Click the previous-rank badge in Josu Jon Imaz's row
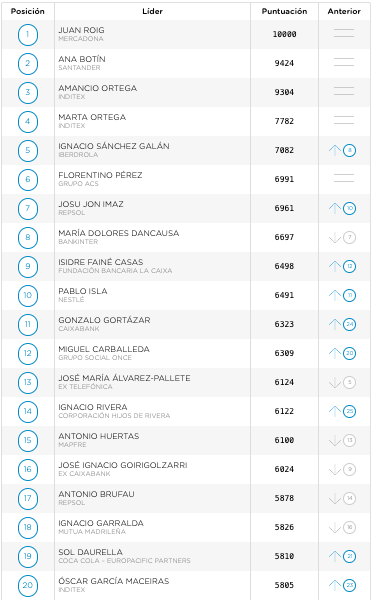Screen dimensions: 372x600 (x=349, y=209)
